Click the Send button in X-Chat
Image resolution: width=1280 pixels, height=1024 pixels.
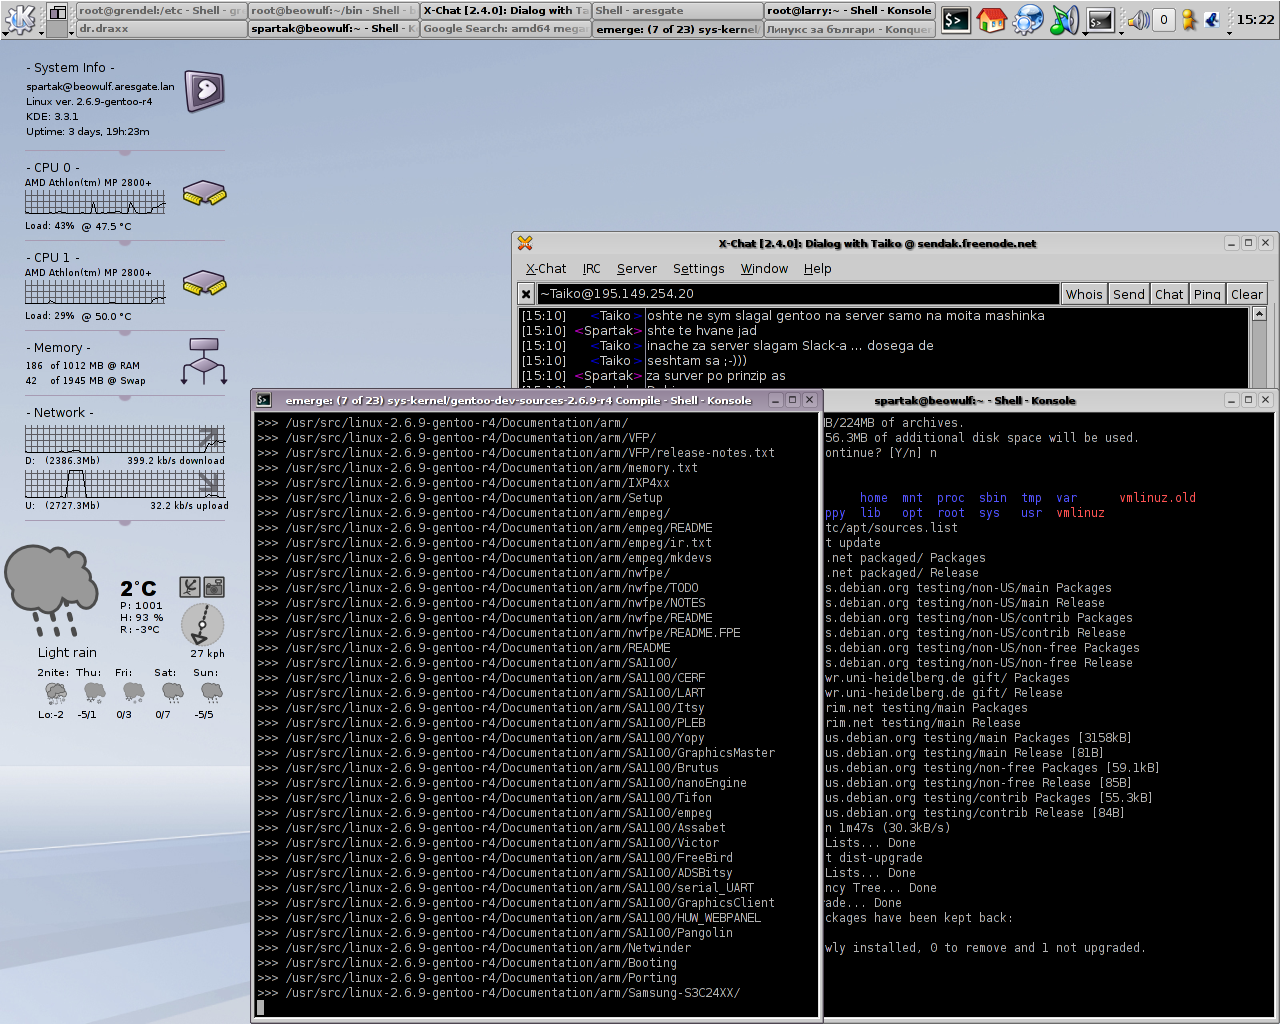pyautogui.click(x=1129, y=294)
